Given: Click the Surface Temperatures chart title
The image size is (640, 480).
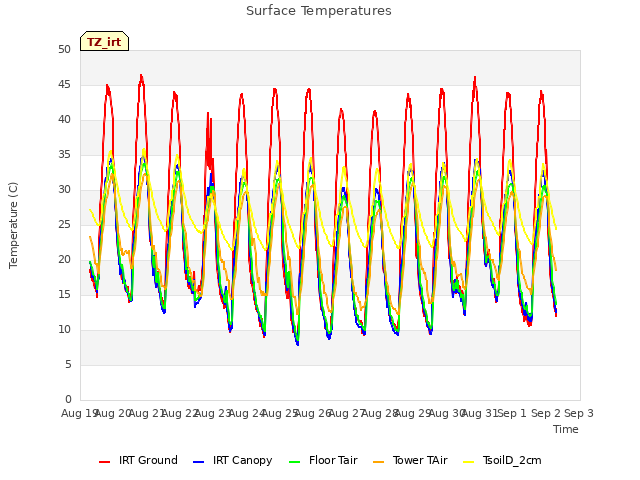Looking at the screenshot, I should tap(319, 11).
